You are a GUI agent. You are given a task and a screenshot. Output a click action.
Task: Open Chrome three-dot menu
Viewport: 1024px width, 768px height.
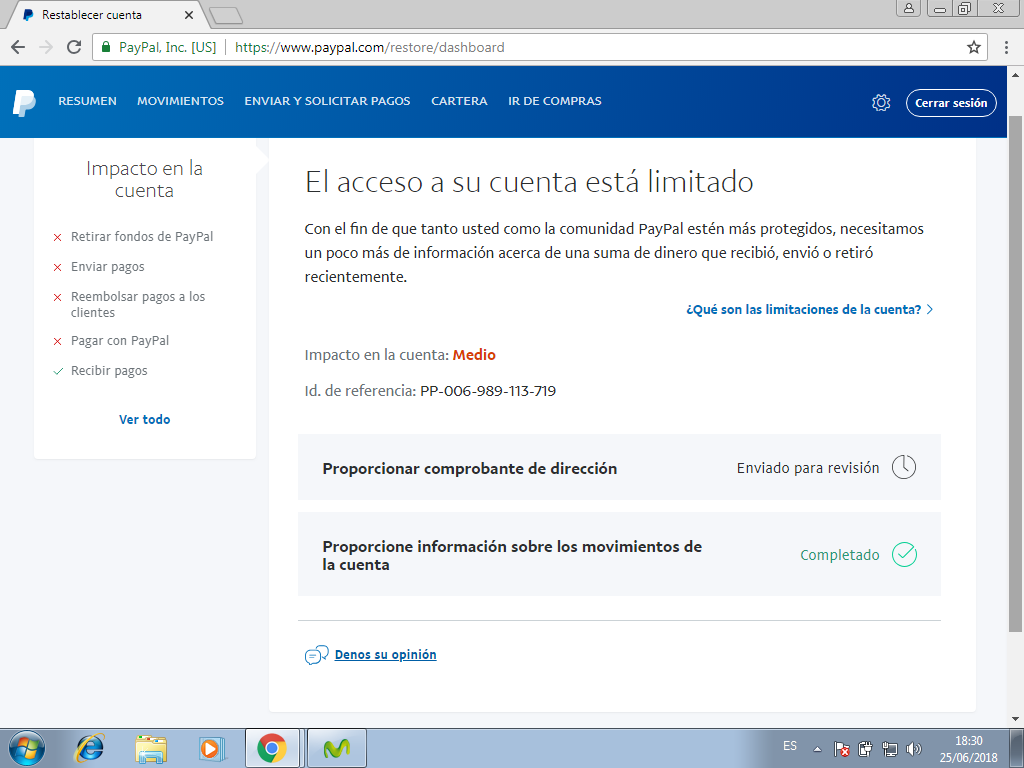[x=1006, y=47]
